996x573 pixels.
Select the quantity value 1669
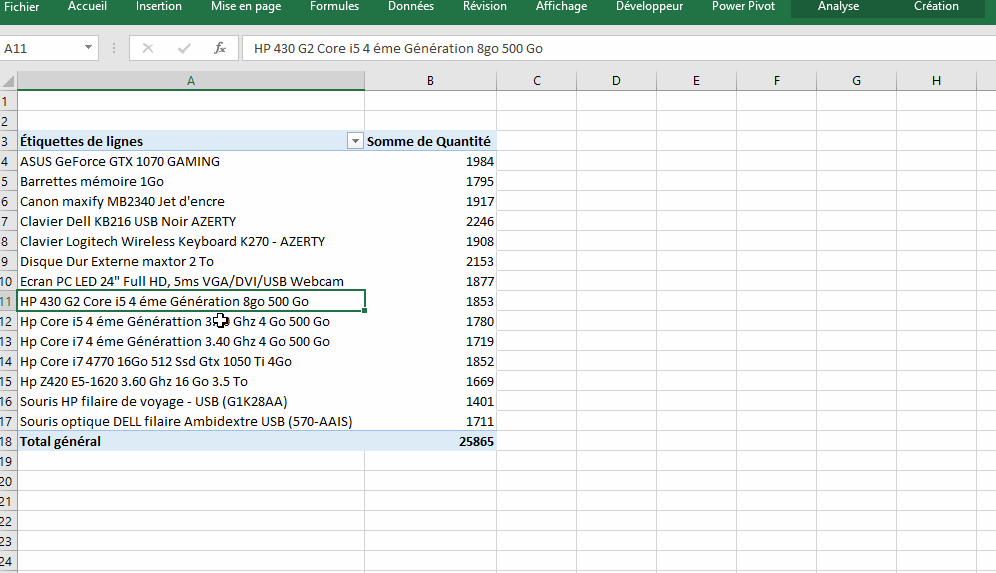point(430,381)
